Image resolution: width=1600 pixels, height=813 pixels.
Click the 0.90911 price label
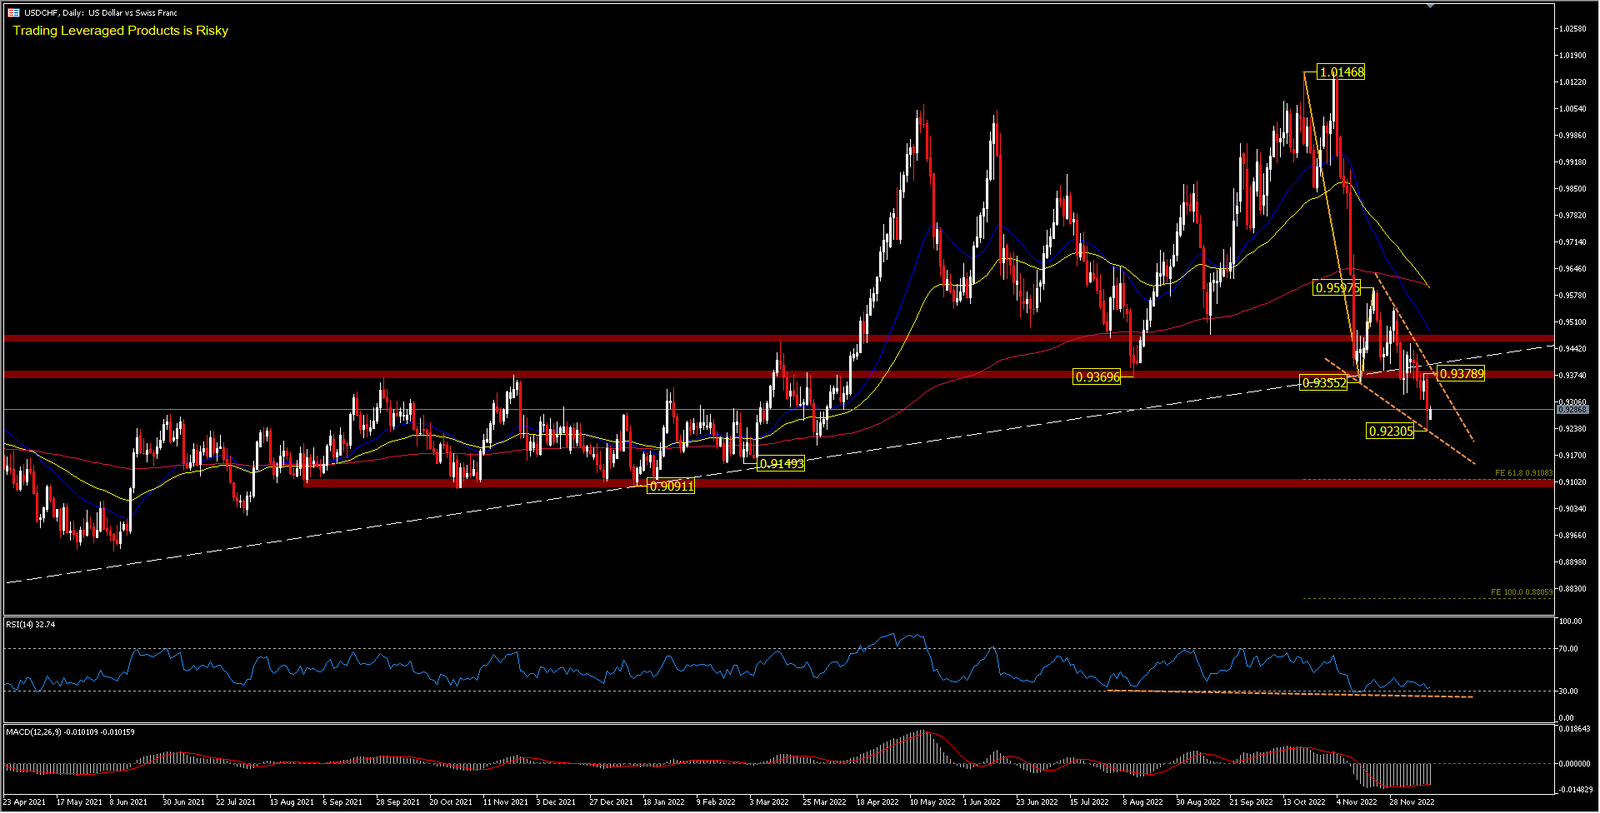pyautogui.click(x=671, y=486)
